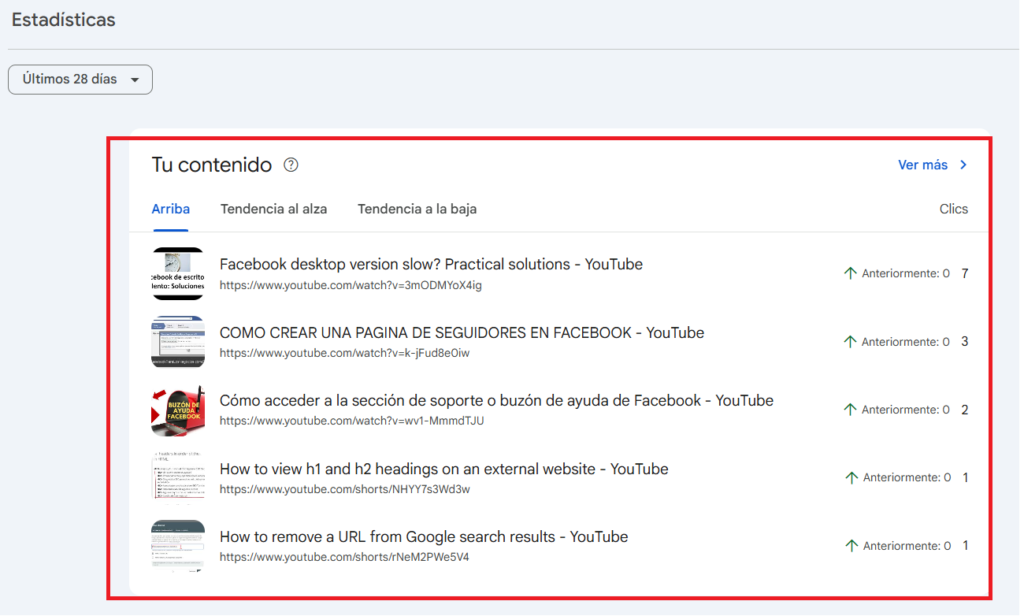This screenshot has width=1024, height=616.
Task: Click title Cómo acceder a la sección de soporte
Action: click(x=496, y=400)
